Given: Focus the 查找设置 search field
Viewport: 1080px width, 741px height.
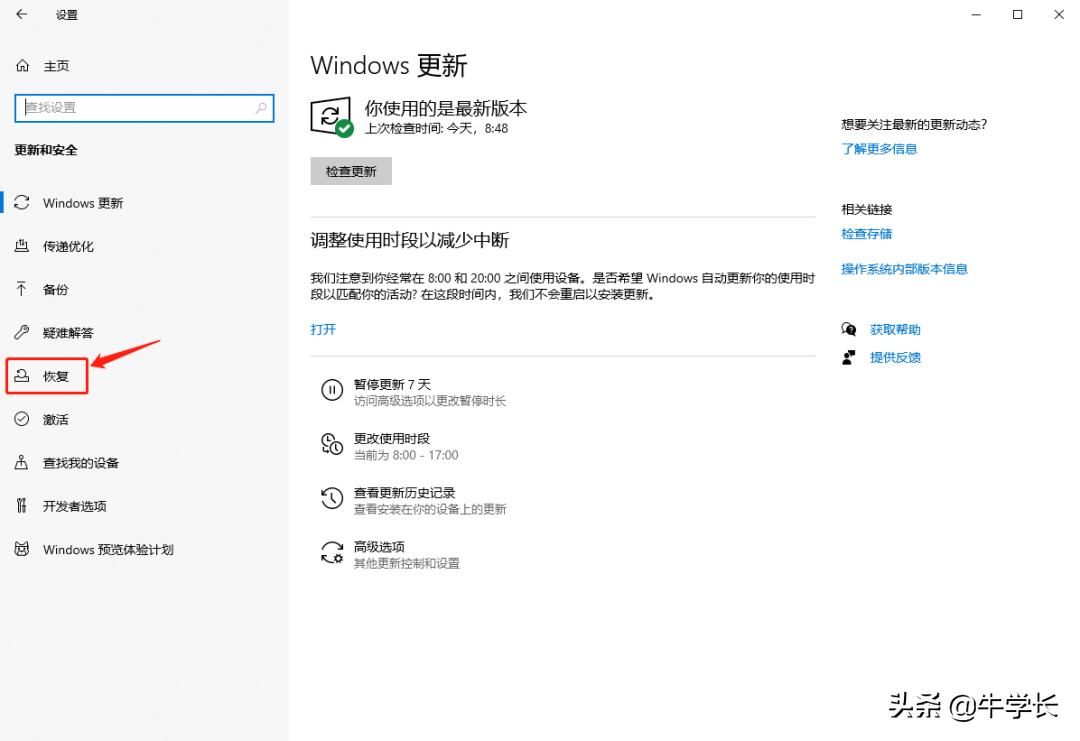Looking at the screenshot, I should 144,108.
